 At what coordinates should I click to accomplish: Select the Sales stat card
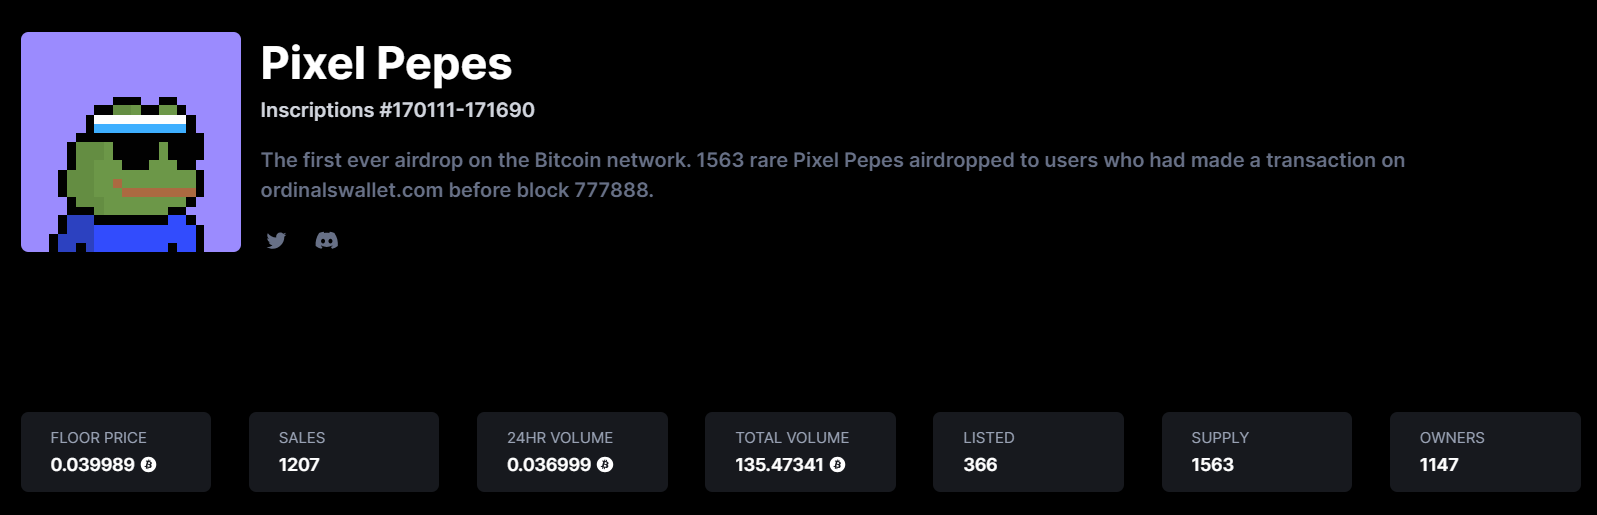(x=344, y=452)
